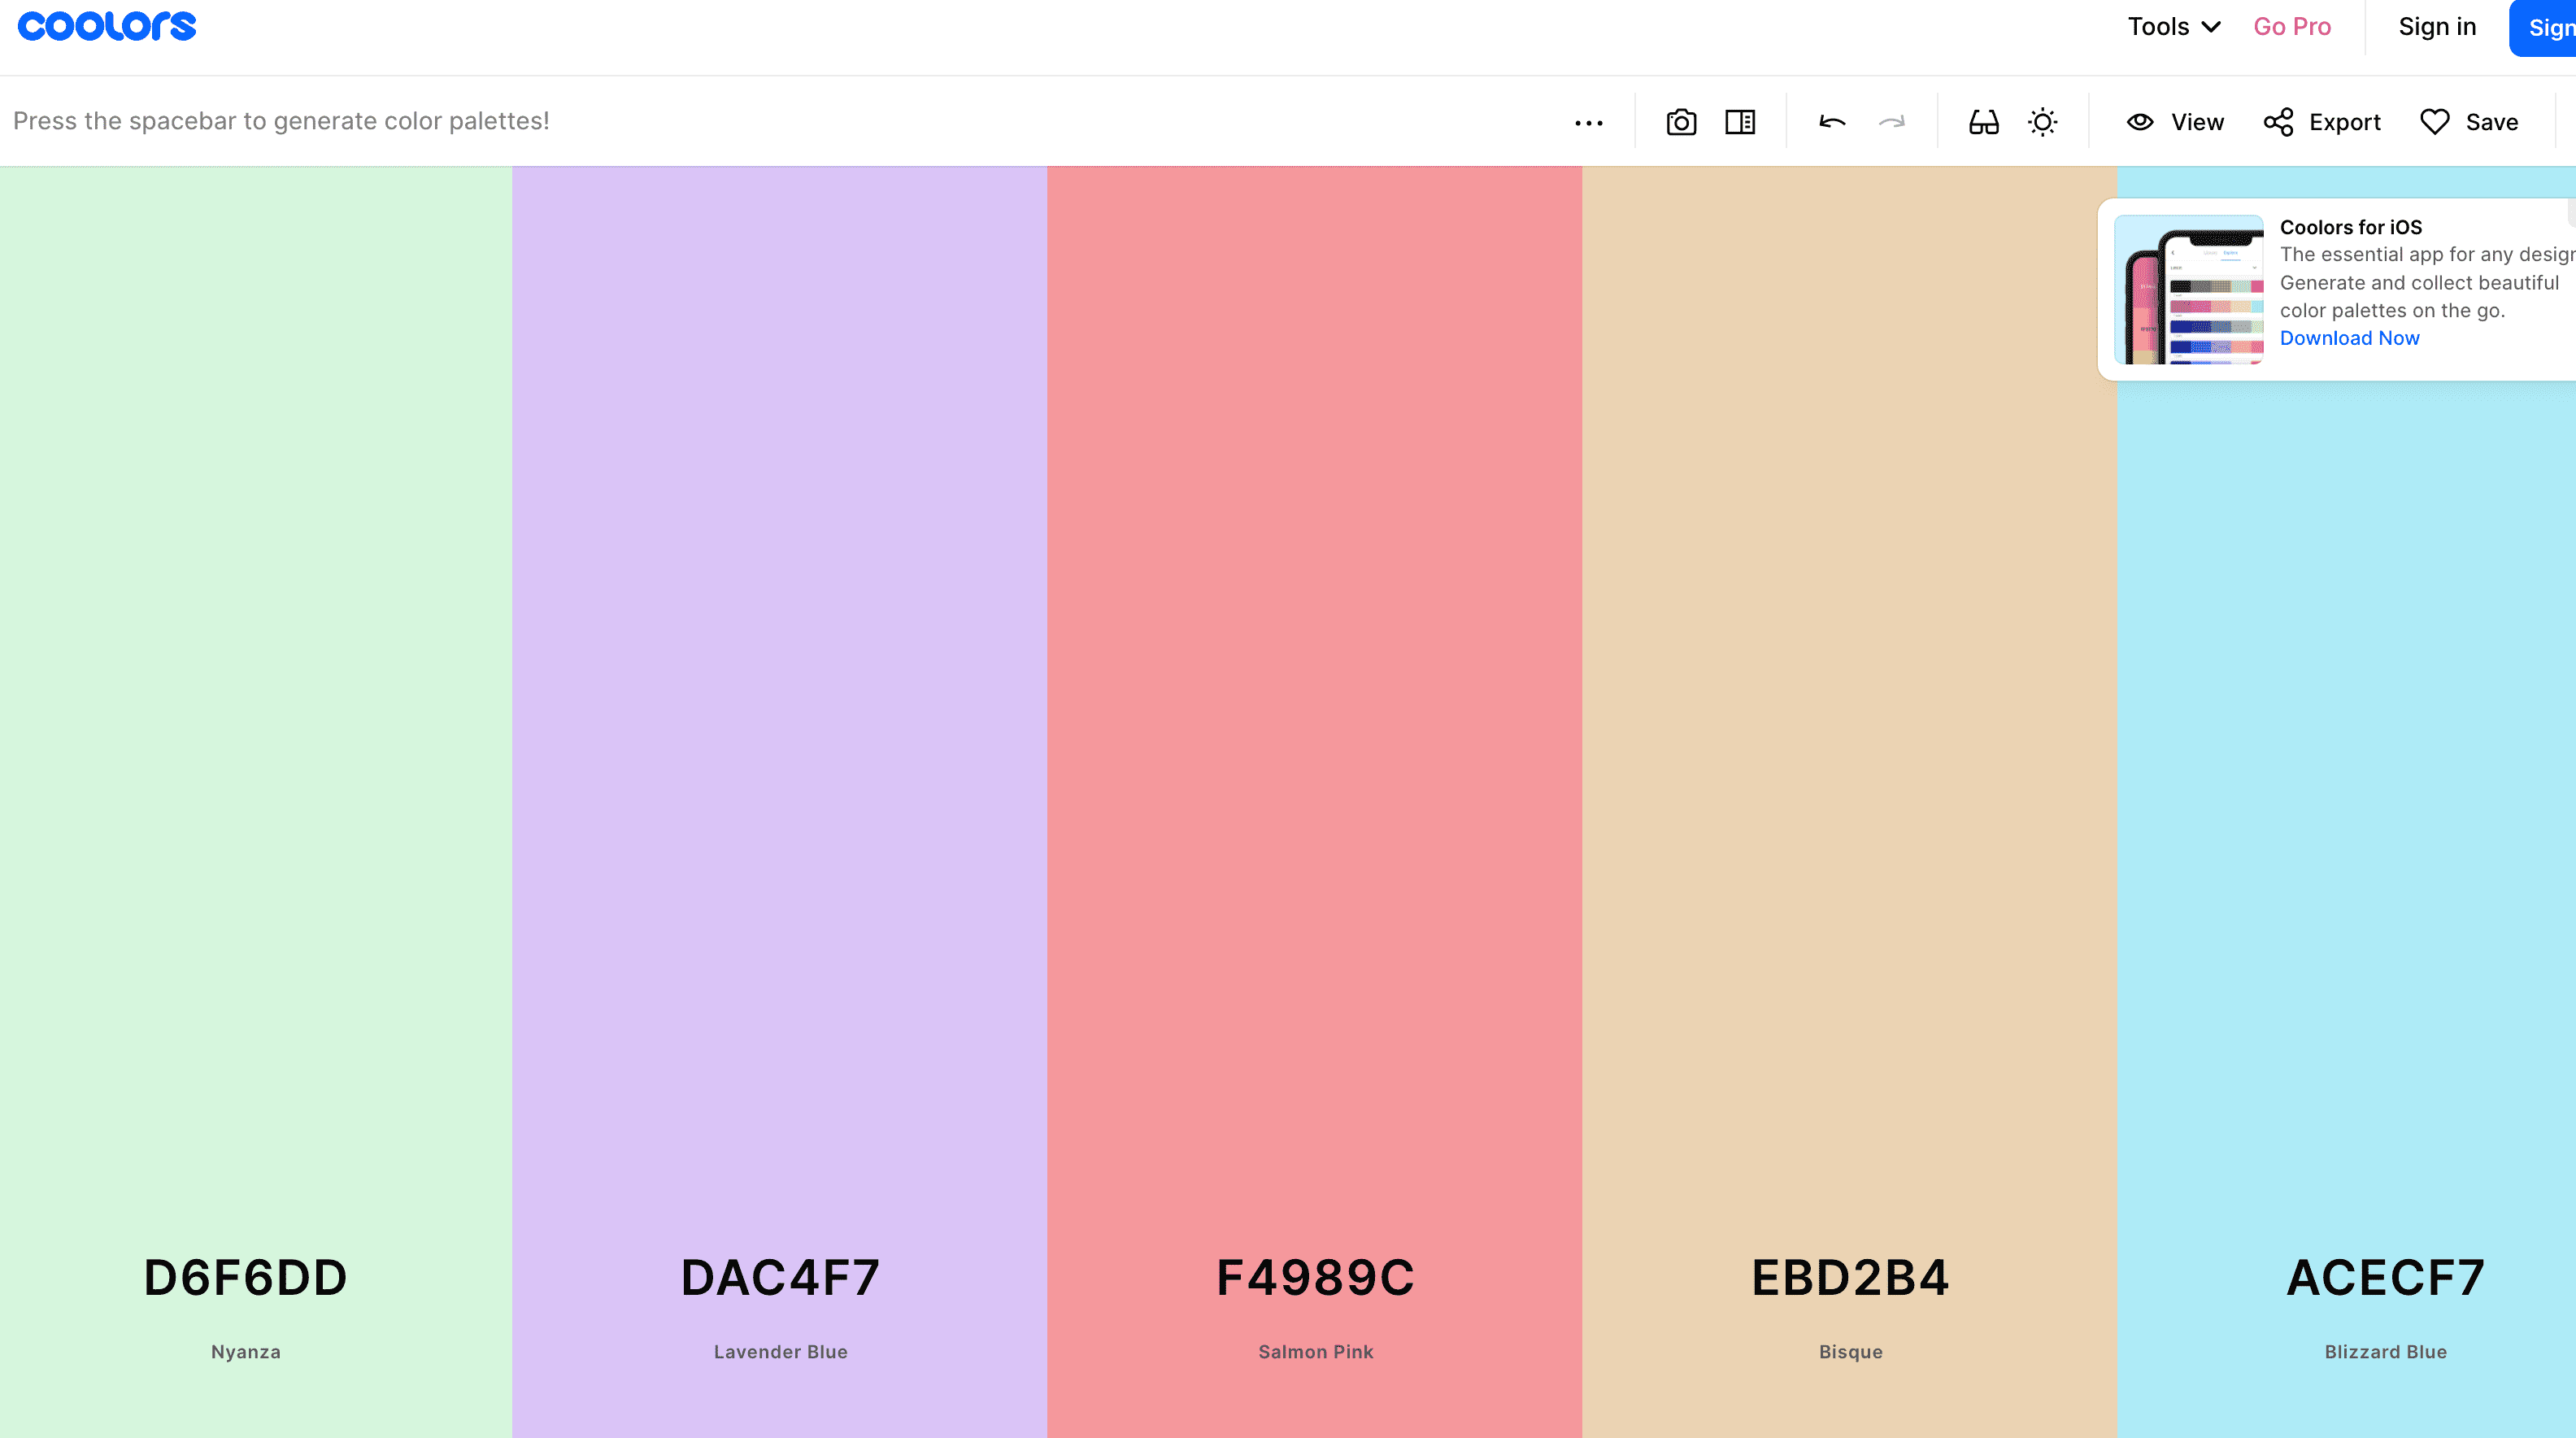
Task: Click the View button
Action: point(2174,122)
